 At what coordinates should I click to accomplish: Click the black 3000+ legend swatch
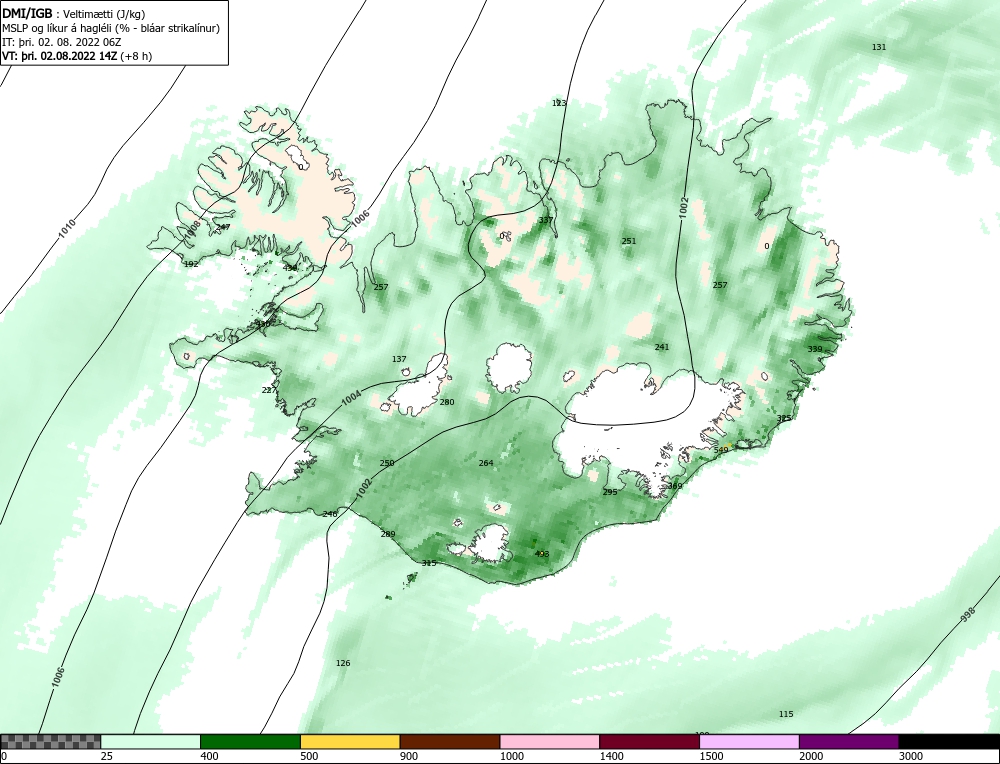tap(950, 741)
